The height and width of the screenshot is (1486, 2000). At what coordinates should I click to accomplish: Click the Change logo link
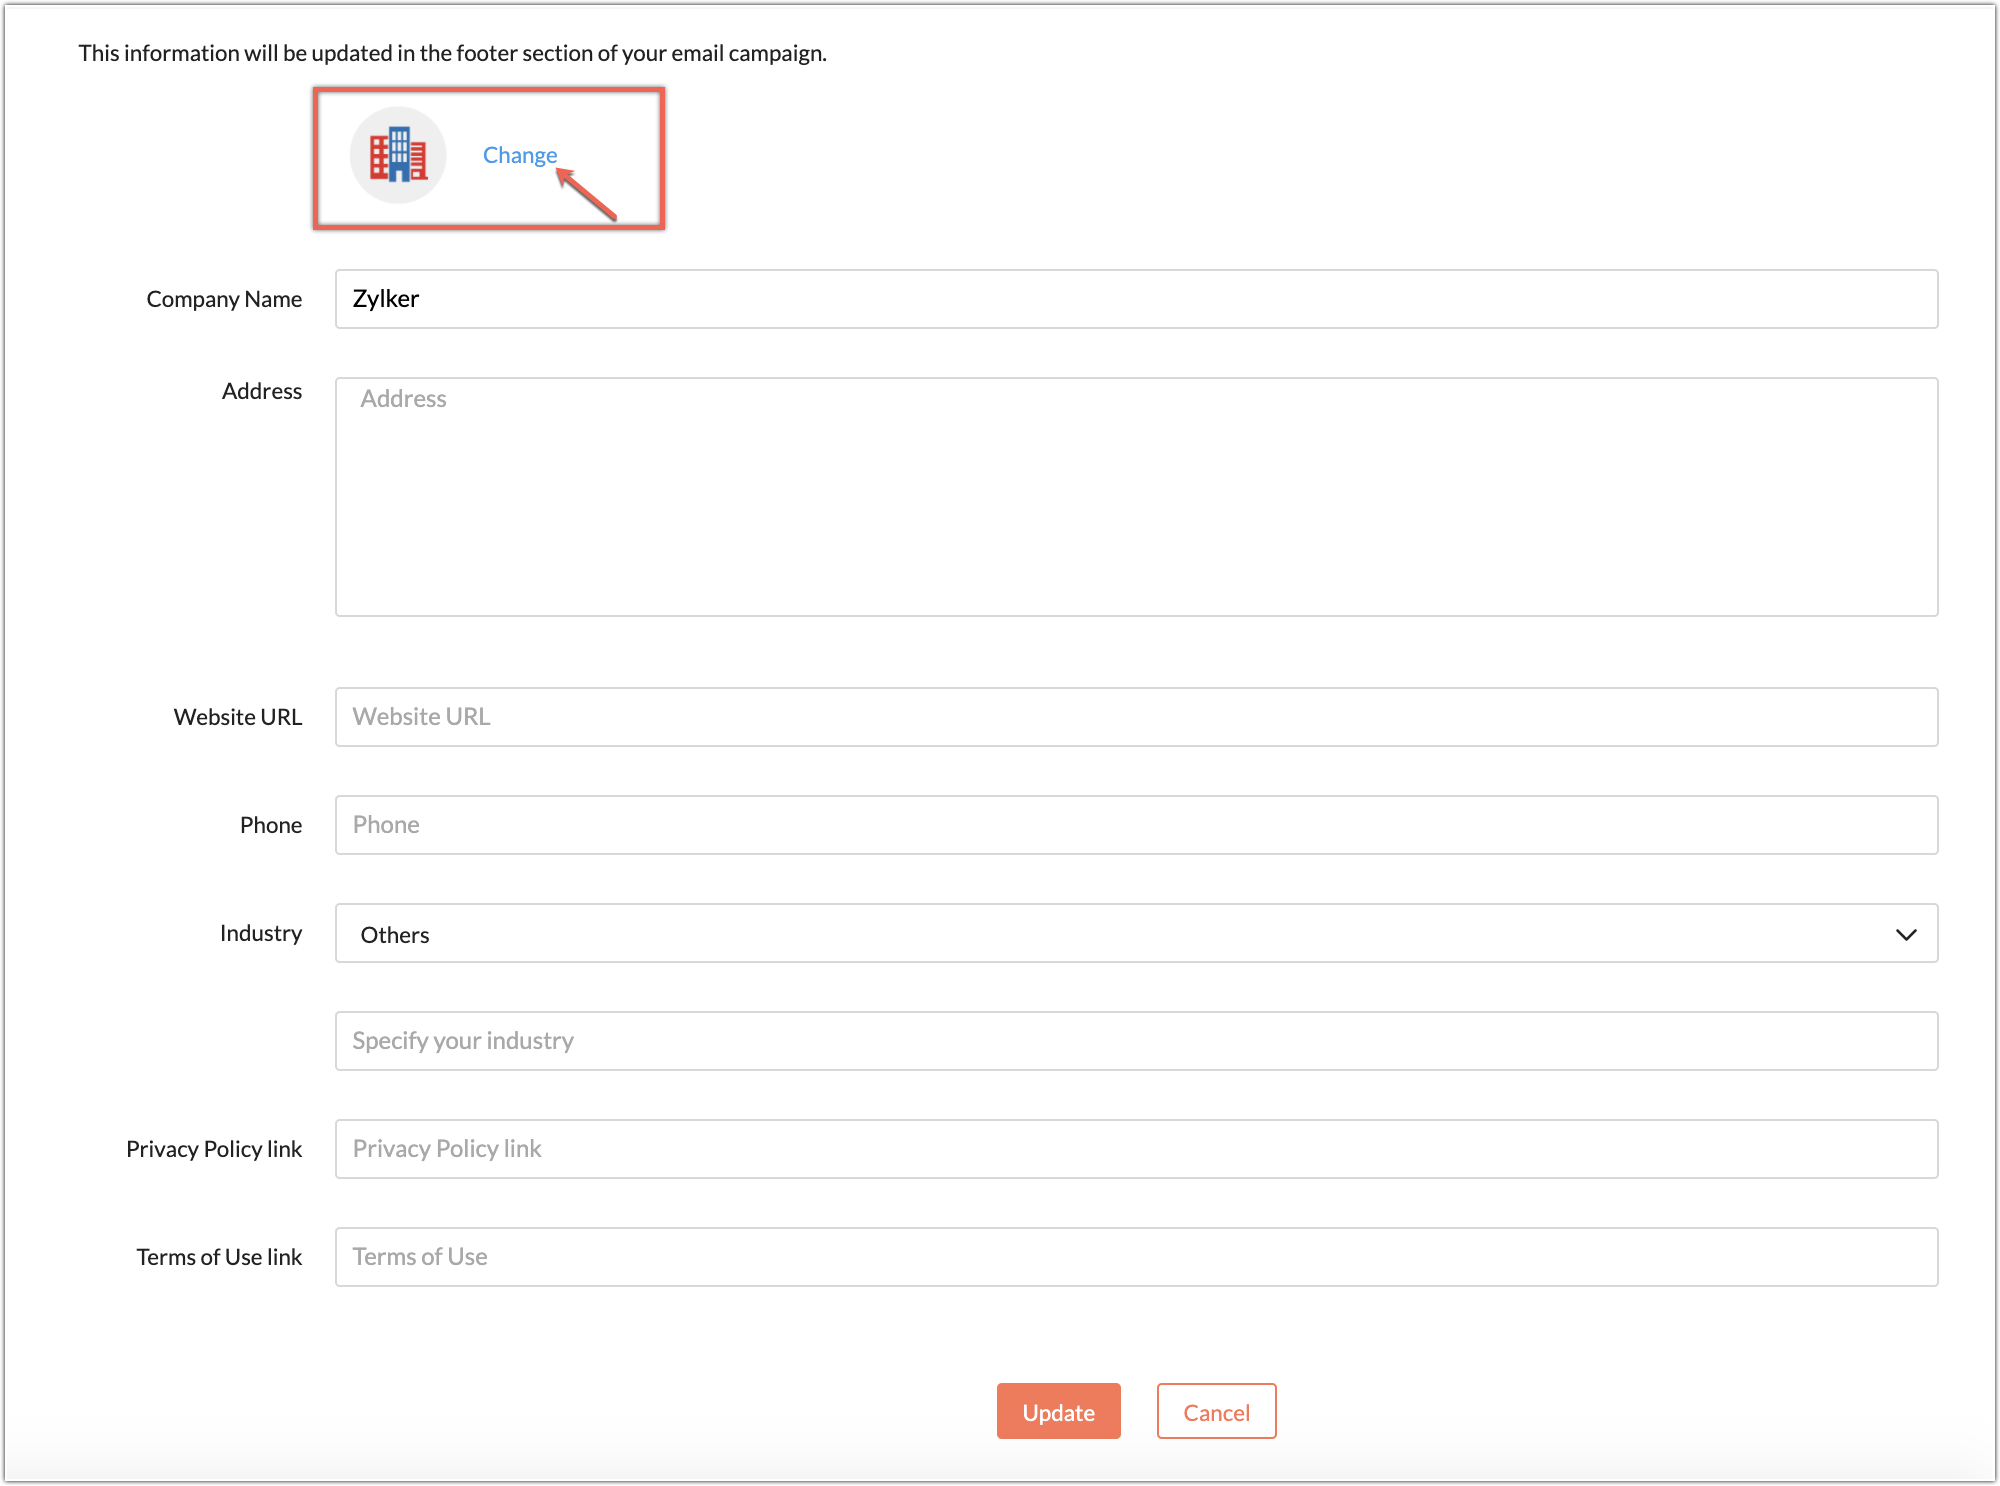coord(519,155)
